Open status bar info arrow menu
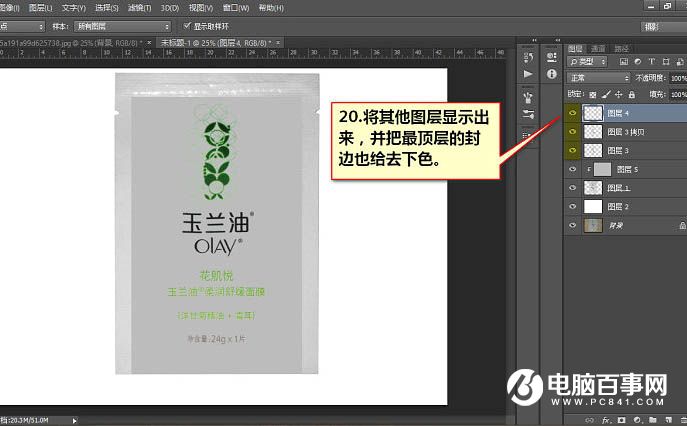 click(x=74, y=420)
